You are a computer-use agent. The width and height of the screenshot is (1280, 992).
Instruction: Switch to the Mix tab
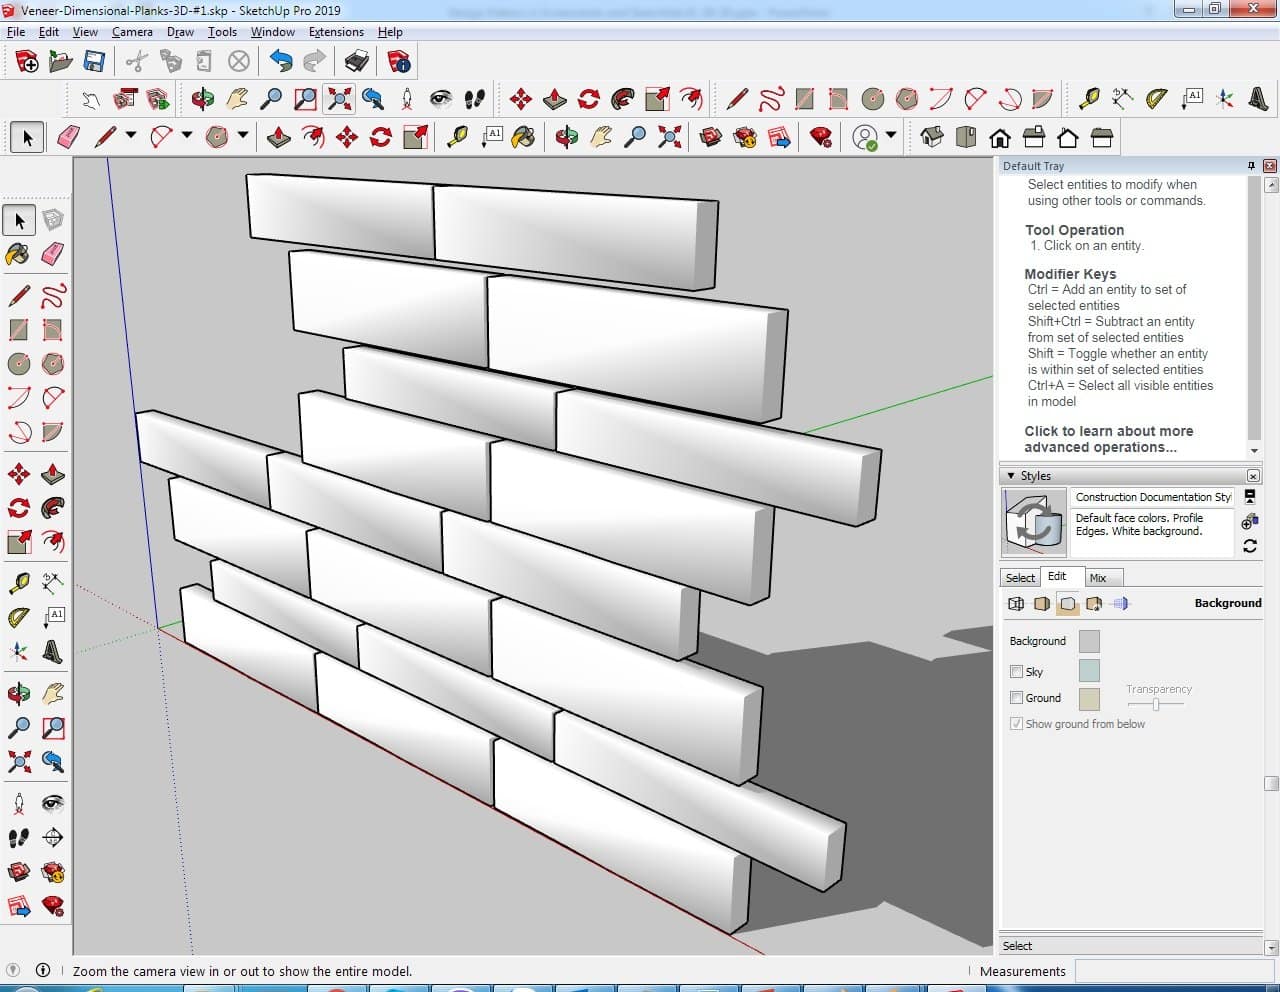[1098, 578]
